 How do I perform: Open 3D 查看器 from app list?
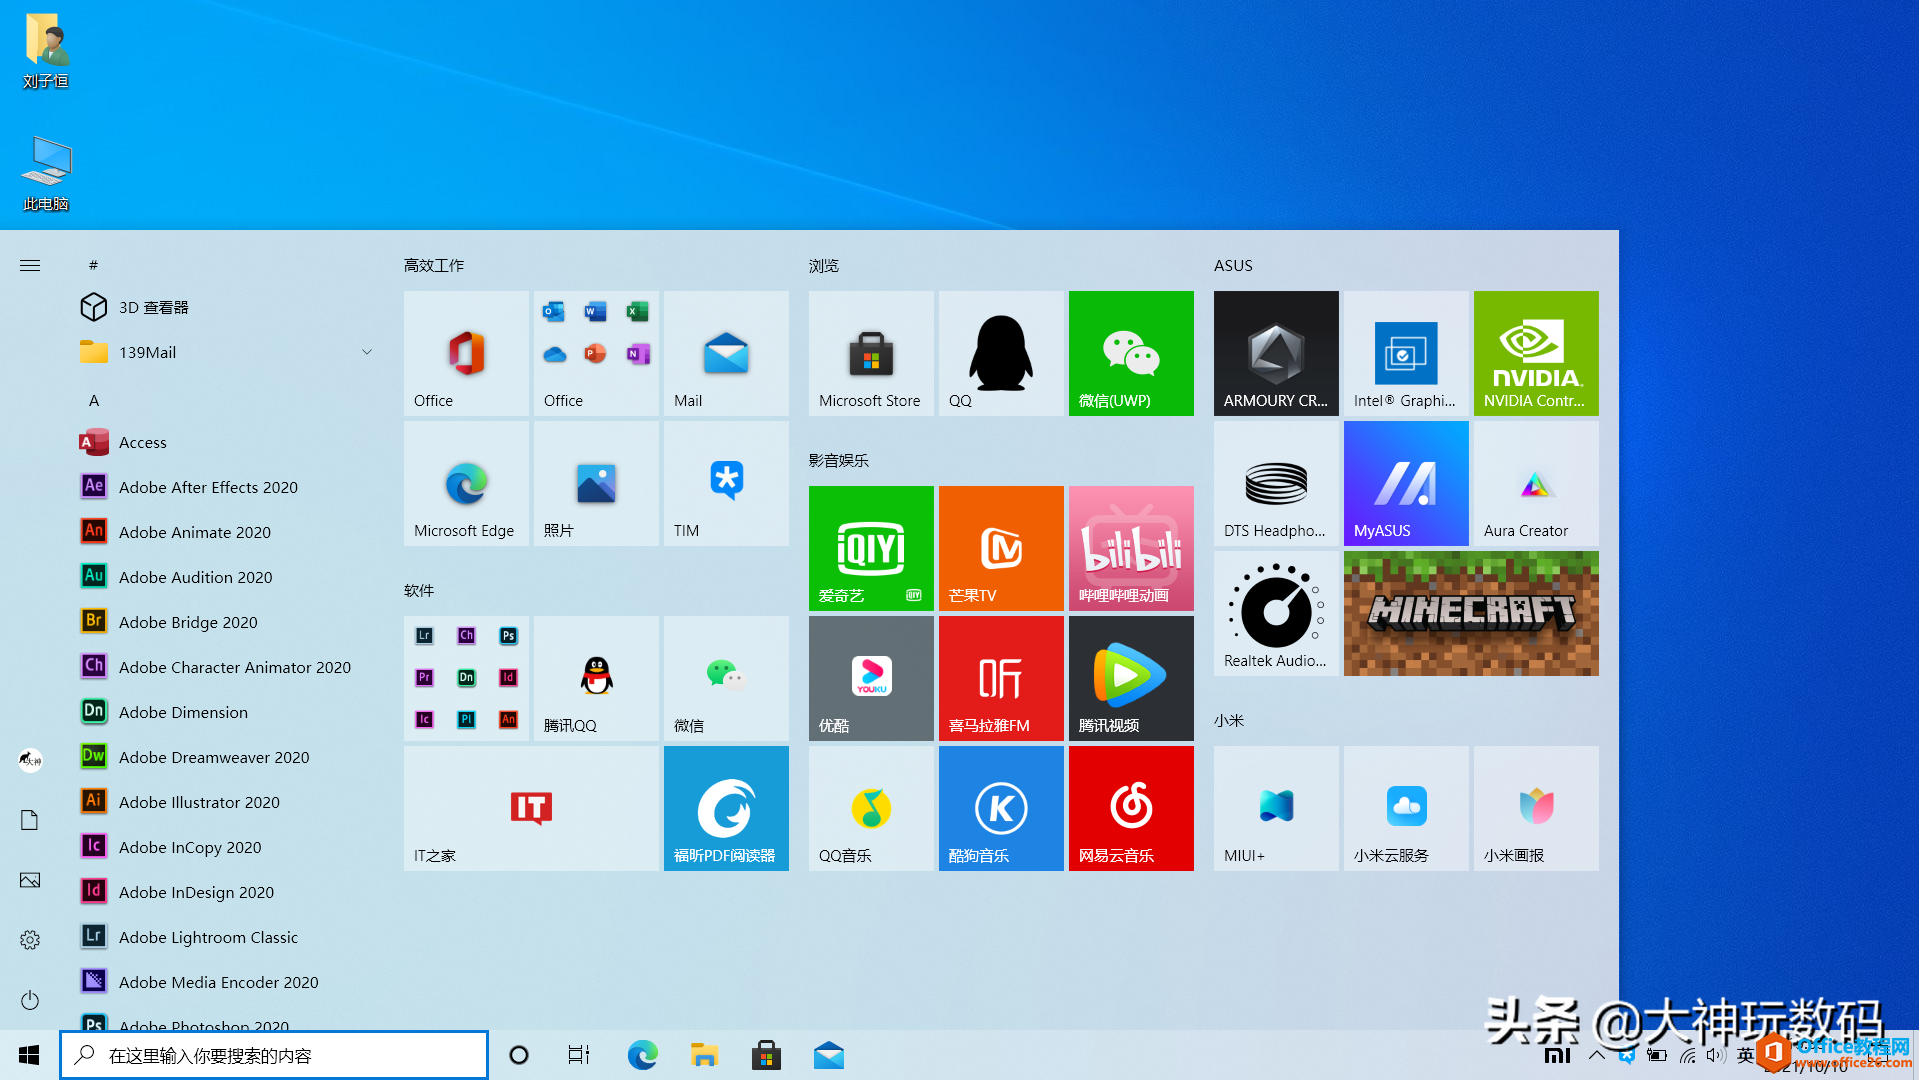coord(228,307)
